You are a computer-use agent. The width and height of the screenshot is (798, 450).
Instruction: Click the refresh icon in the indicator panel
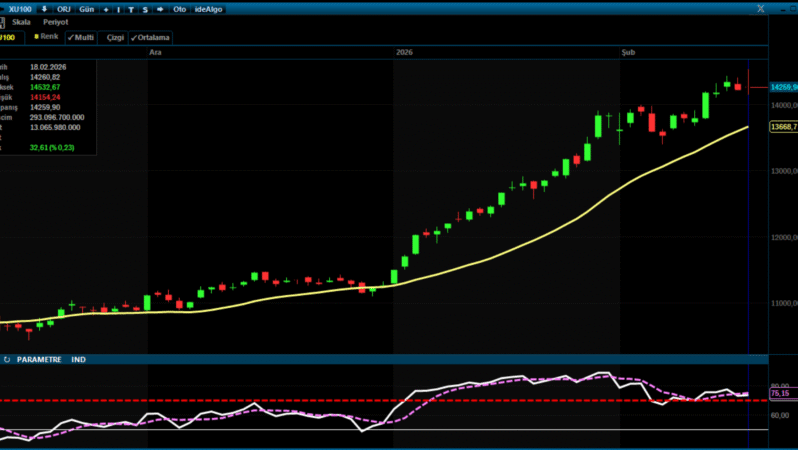click(7, 359)
